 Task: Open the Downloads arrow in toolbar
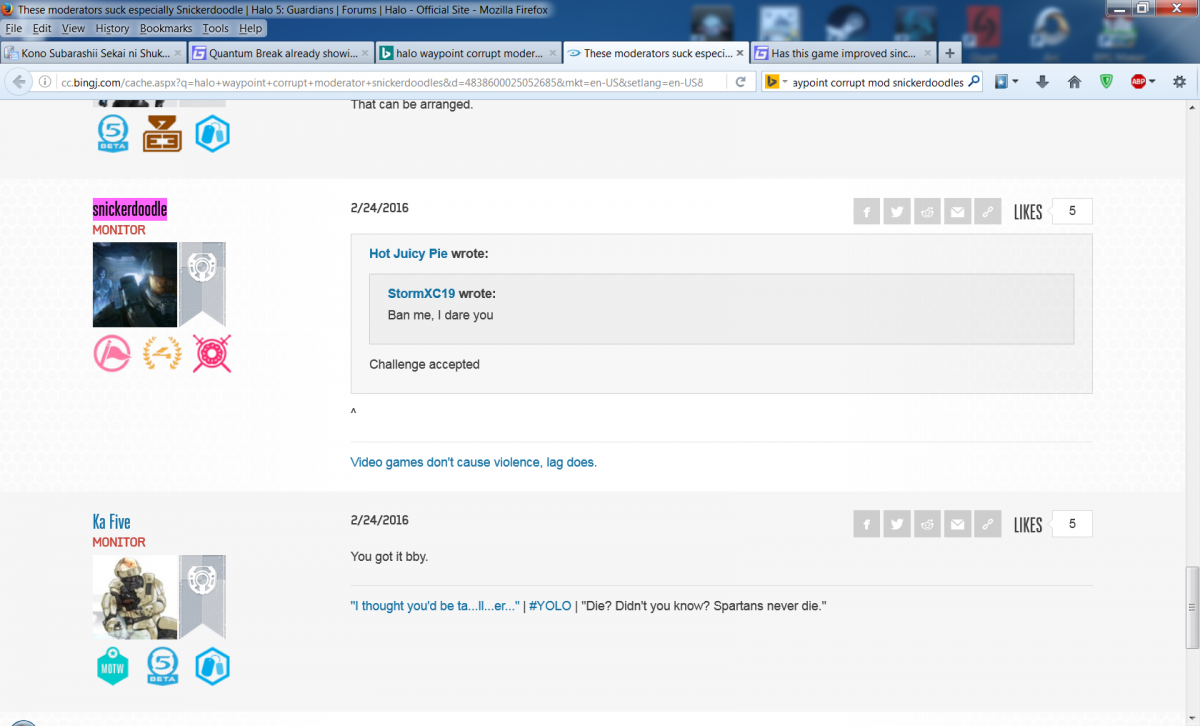(1042, 82)
